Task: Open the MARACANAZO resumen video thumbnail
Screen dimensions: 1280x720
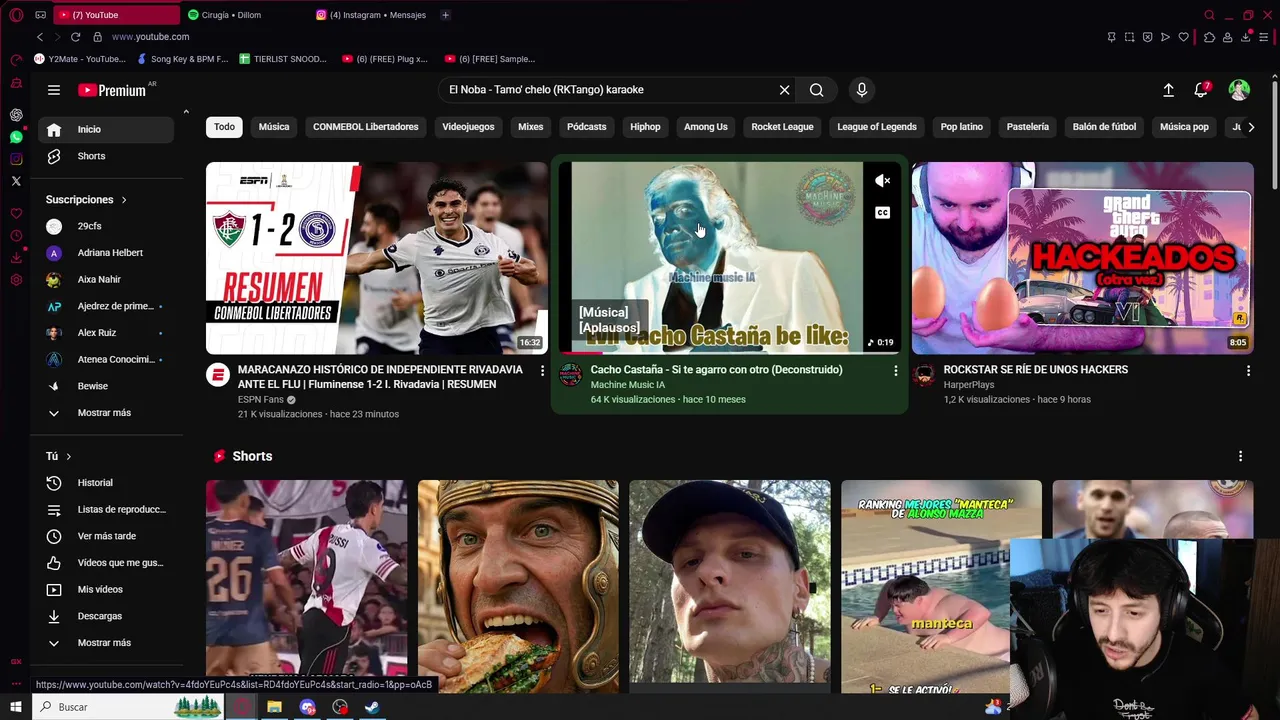Action: (x=377, y=258)
